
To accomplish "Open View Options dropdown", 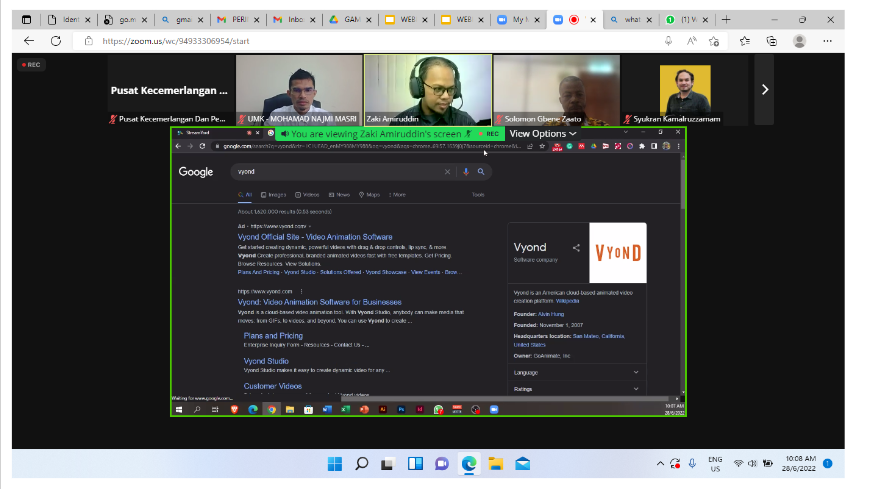I will pyautogui.click(x=543, y=134).
